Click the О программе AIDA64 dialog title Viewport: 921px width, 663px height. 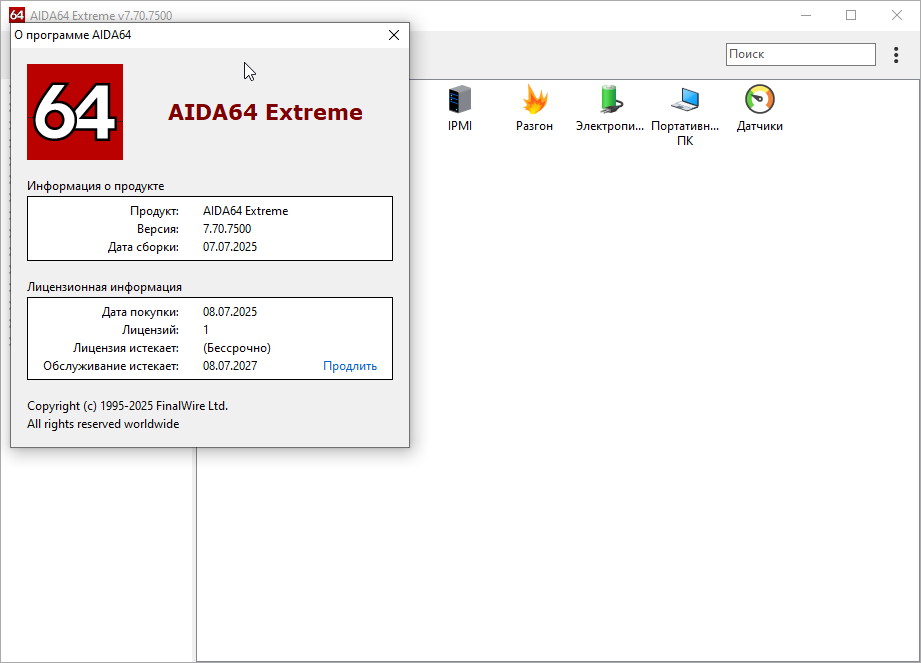point(73,35)
